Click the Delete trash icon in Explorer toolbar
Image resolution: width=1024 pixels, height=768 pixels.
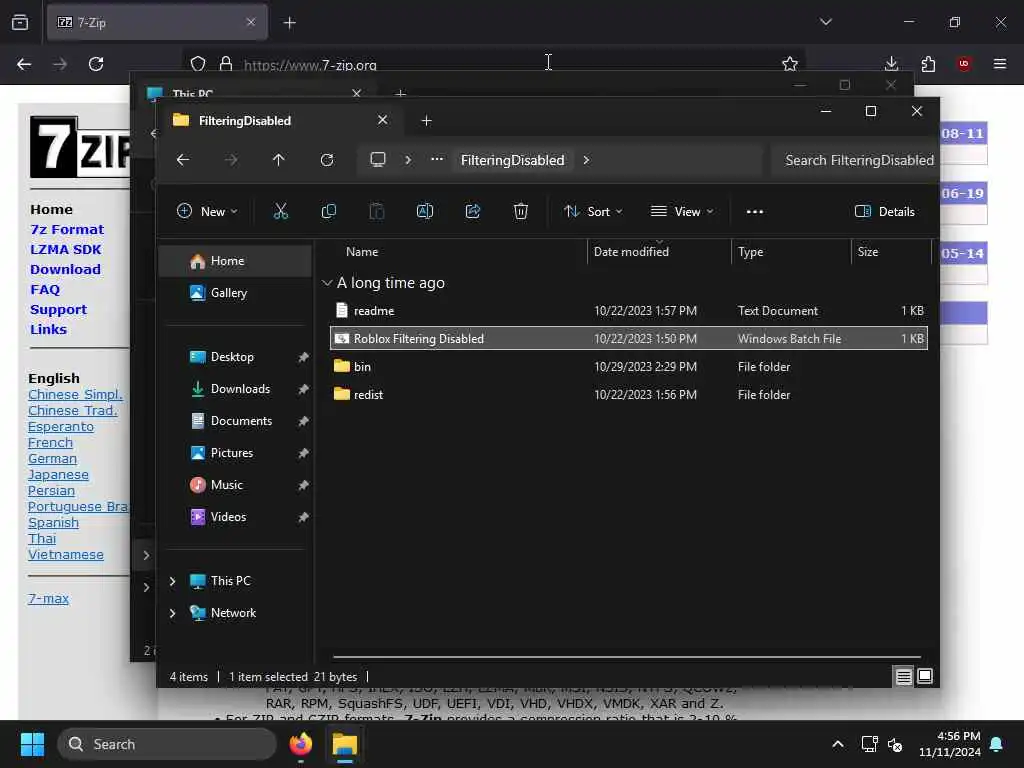click(520, 212)
